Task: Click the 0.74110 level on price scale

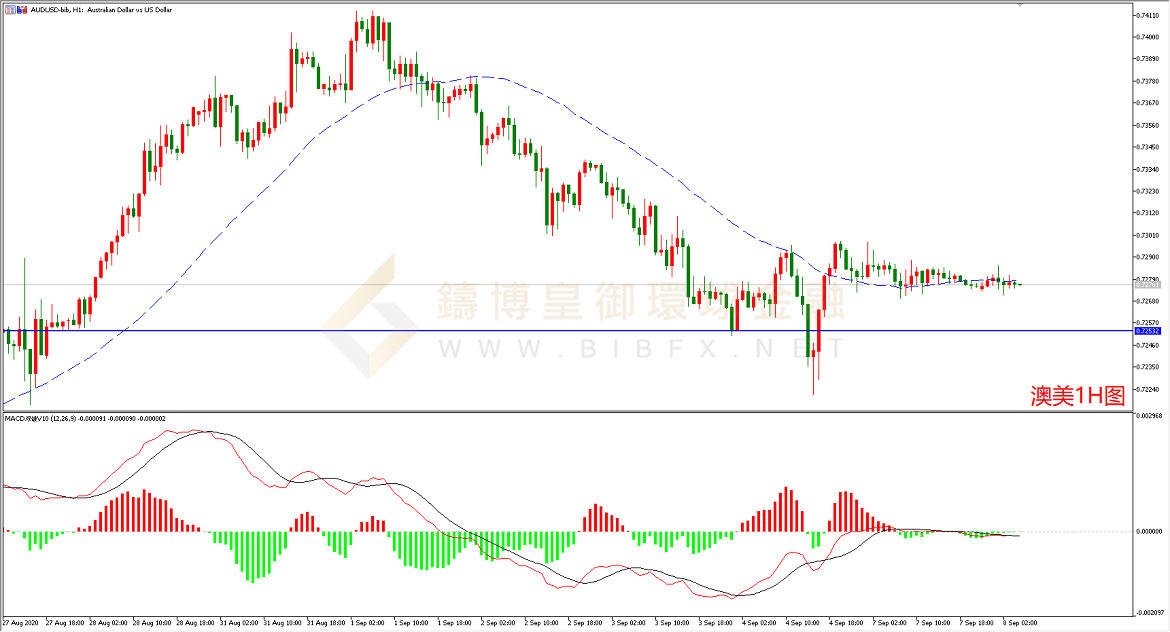Action: click(x=1147, y=15)
